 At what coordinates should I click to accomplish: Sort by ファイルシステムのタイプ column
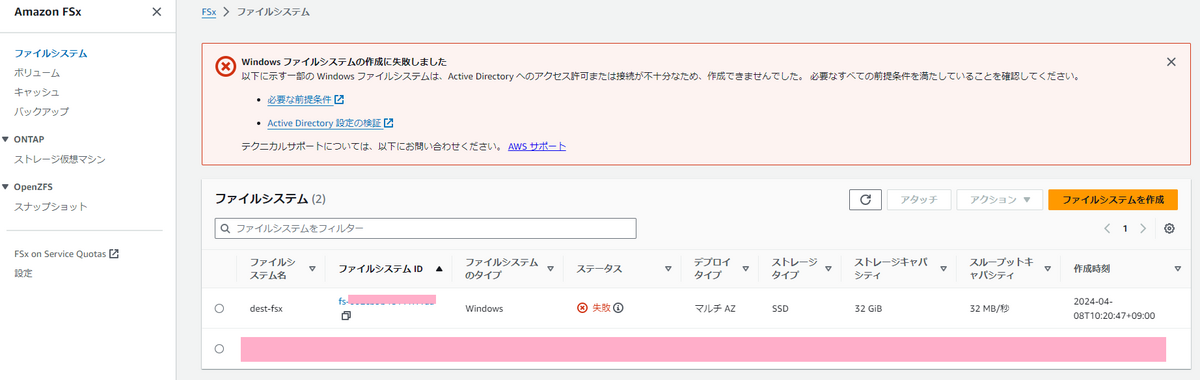tap(550, 269)
